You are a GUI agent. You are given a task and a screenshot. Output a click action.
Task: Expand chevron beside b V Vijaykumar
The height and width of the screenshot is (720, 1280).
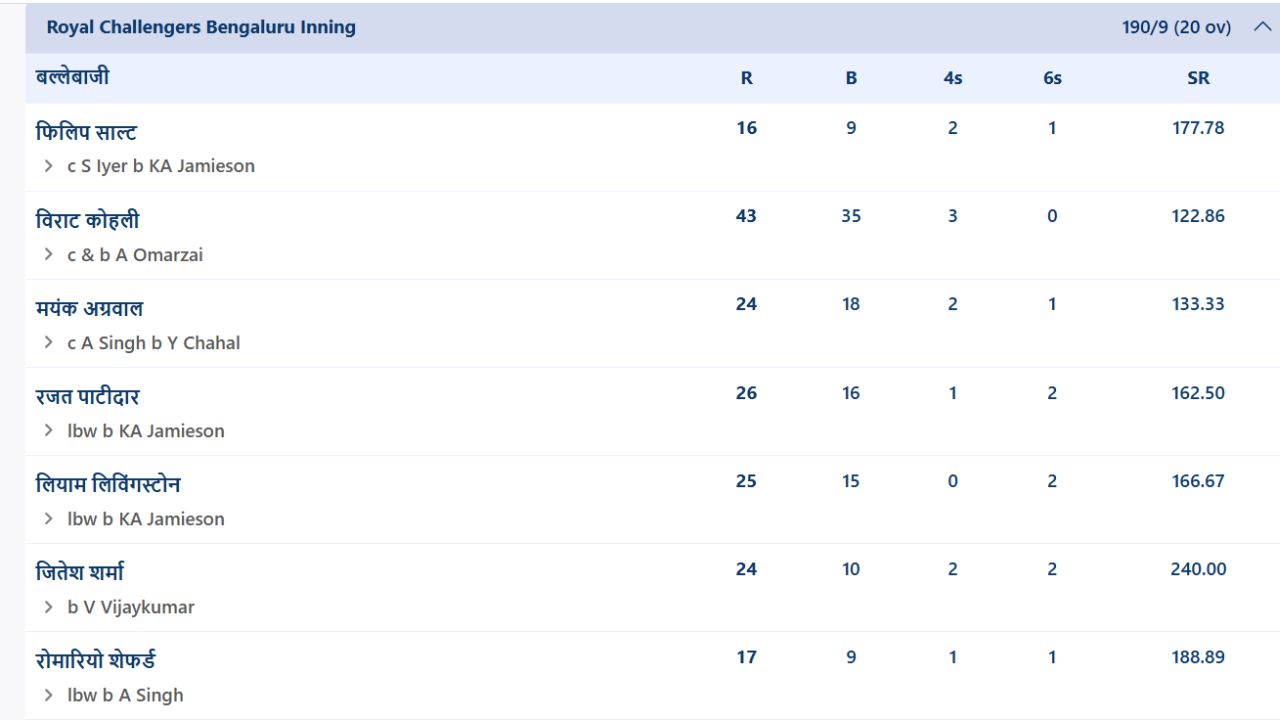(48, 607)
